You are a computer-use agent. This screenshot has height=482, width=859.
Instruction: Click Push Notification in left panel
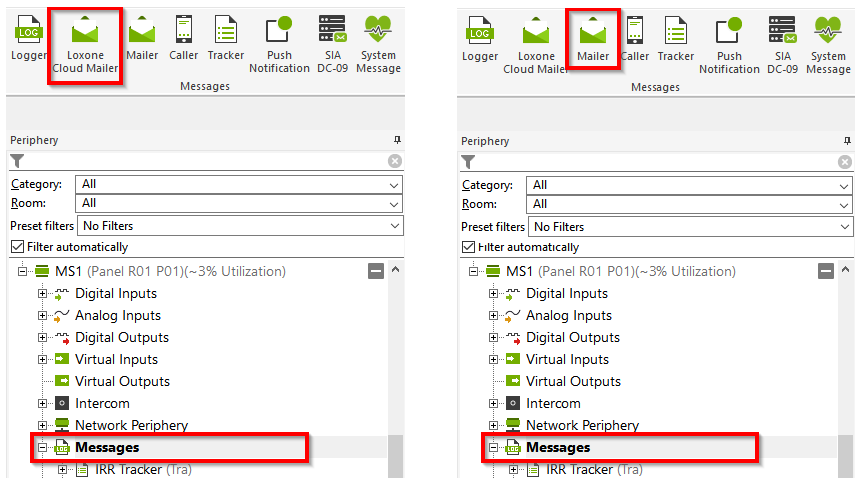[279, 45]
